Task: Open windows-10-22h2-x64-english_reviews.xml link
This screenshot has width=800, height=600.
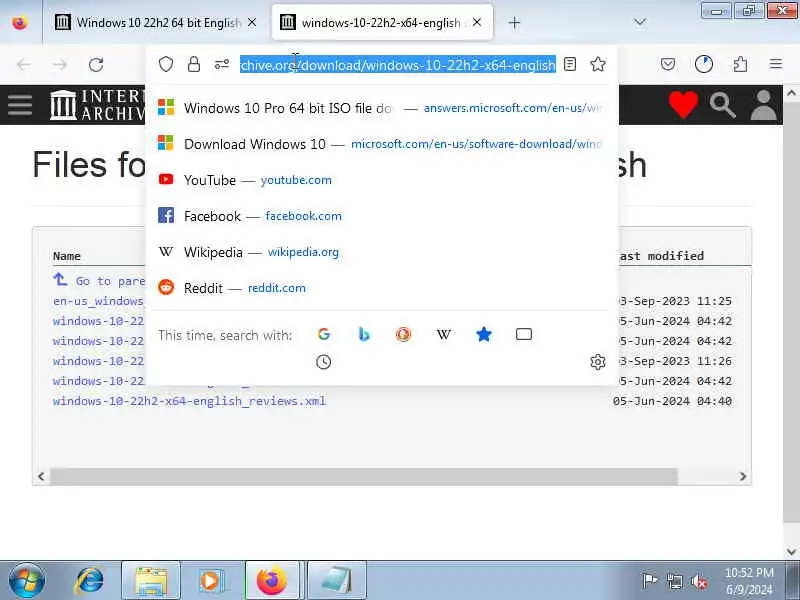Action: point(189,401)
